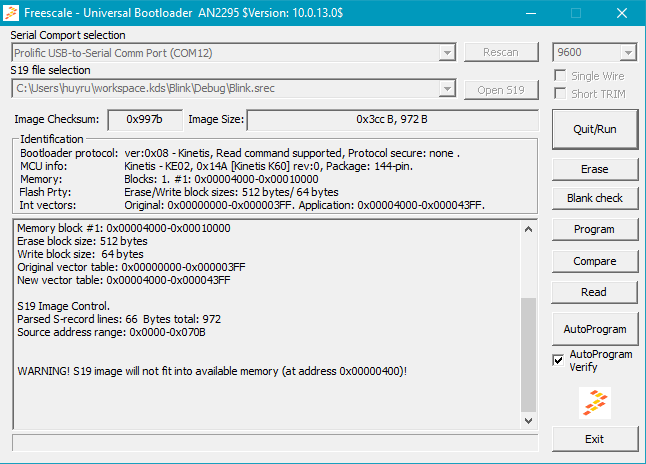Viewport: 646px width, 464px height.
Task: Click 'S19 Image Control.' log line
Action: pos(63,306)
